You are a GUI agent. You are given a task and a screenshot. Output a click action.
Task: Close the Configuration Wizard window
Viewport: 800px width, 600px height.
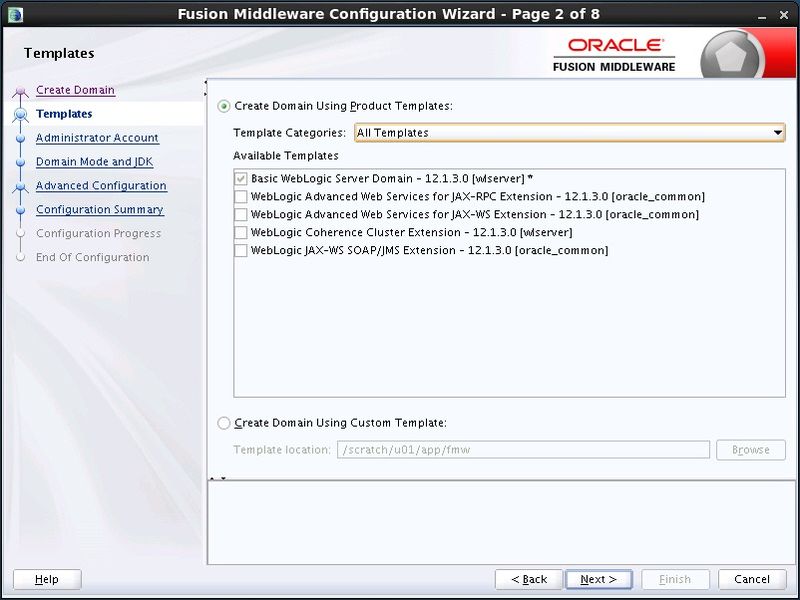[x=784, y=15]
